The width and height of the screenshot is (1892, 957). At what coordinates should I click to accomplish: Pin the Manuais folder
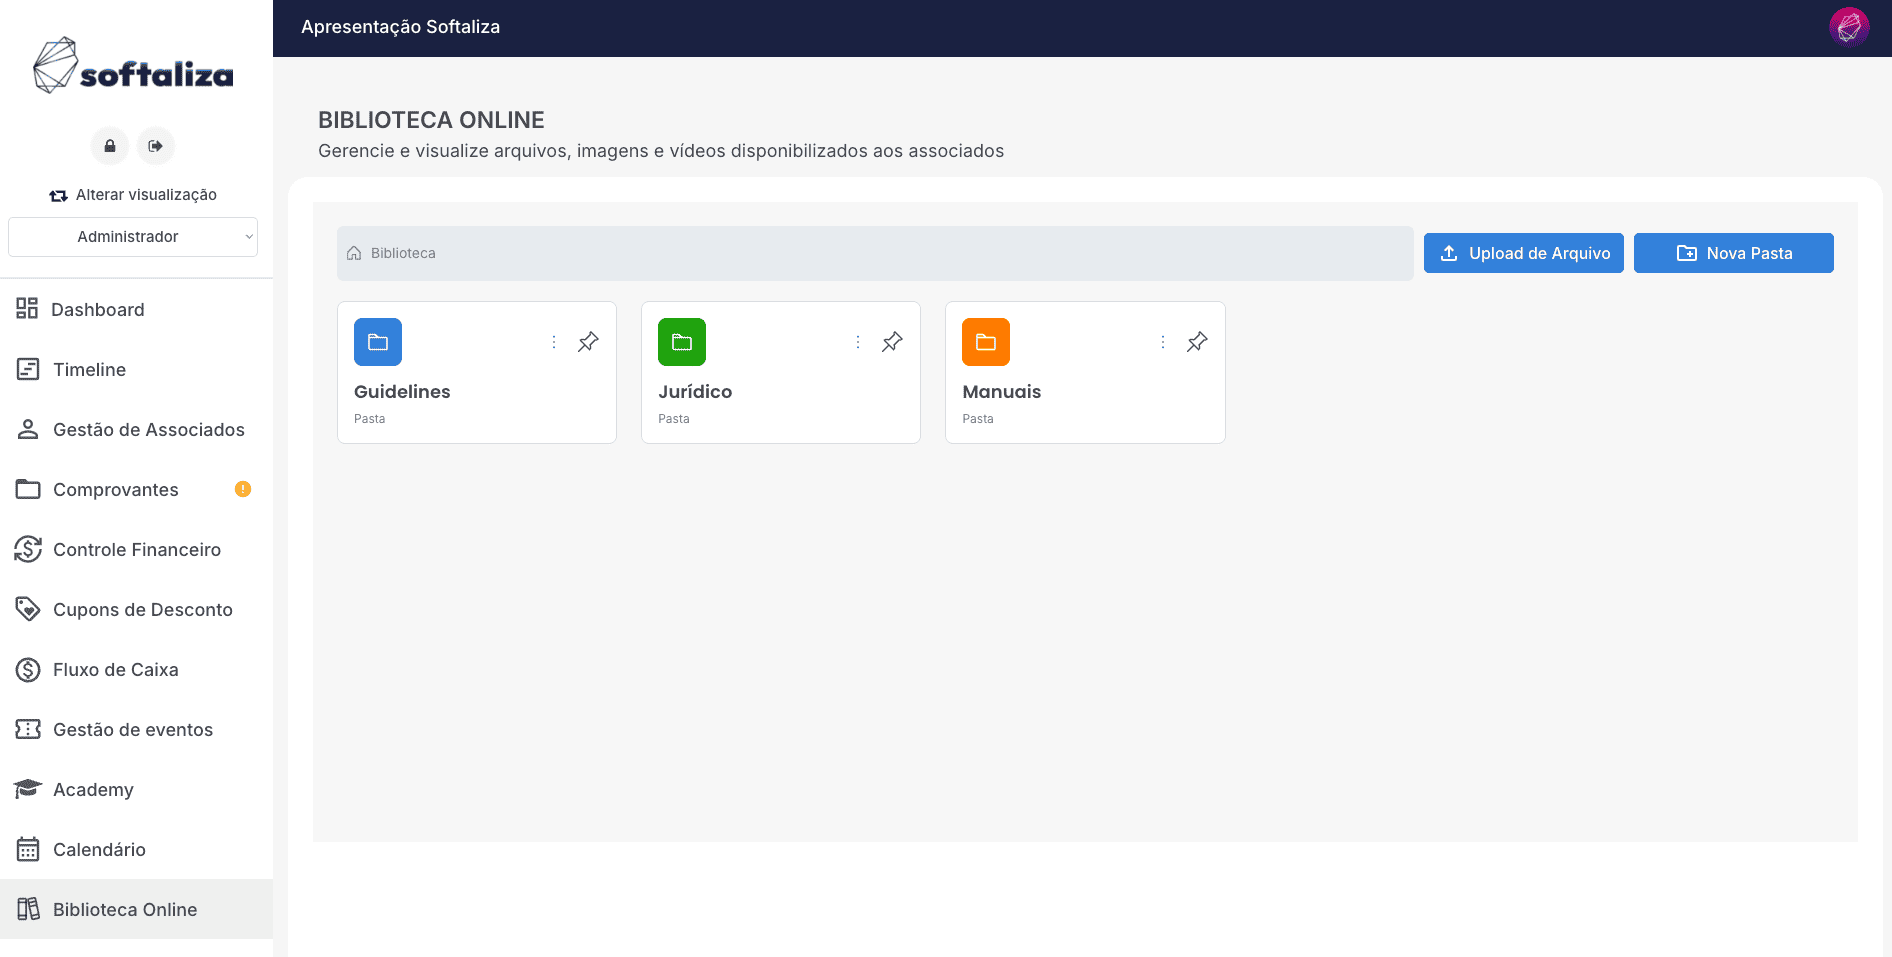point(1197,342)
